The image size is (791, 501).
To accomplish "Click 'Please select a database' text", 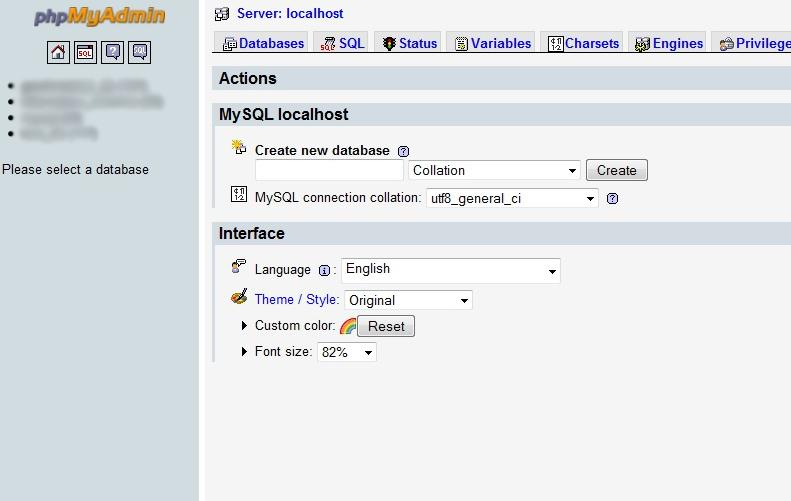I will (76, 170).
